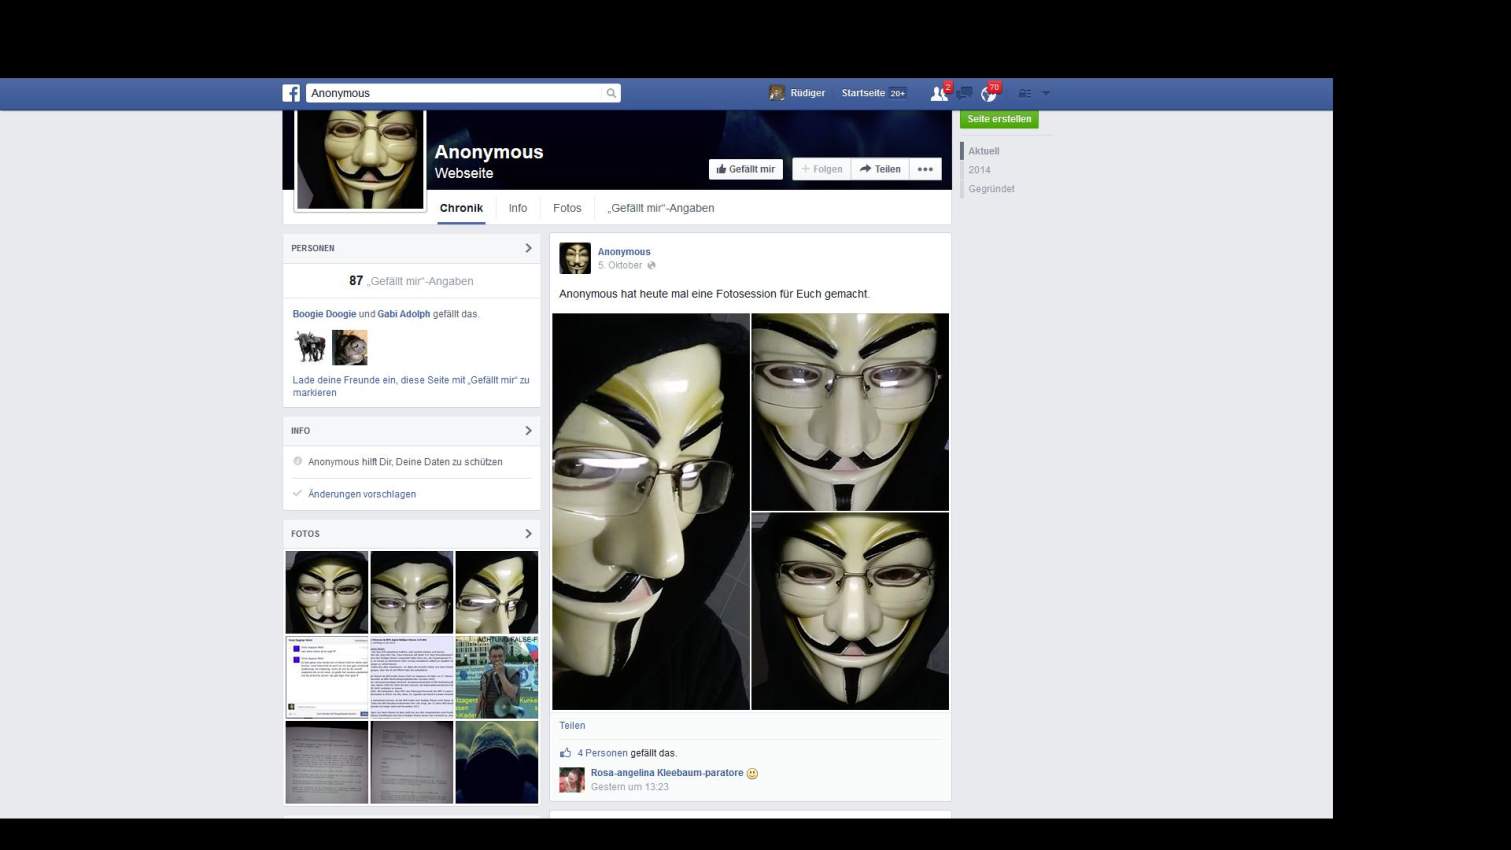Open the top-right mask post photo
Image resolution: width=1511 pixels, height=850 pixels.
[850, 412]
